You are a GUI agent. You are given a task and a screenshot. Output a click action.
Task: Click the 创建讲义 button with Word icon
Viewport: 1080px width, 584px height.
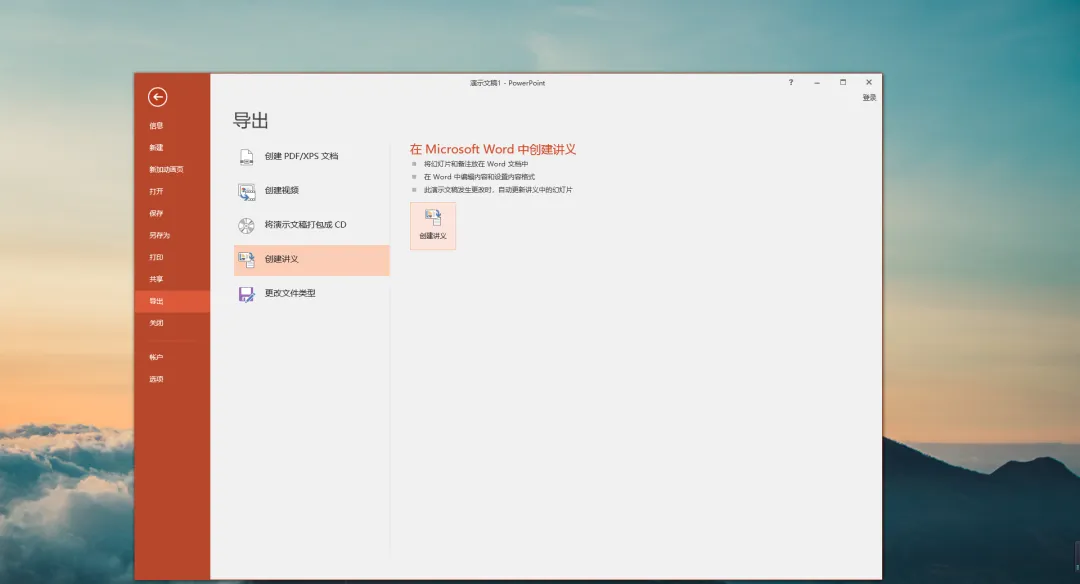pos(433,226)
